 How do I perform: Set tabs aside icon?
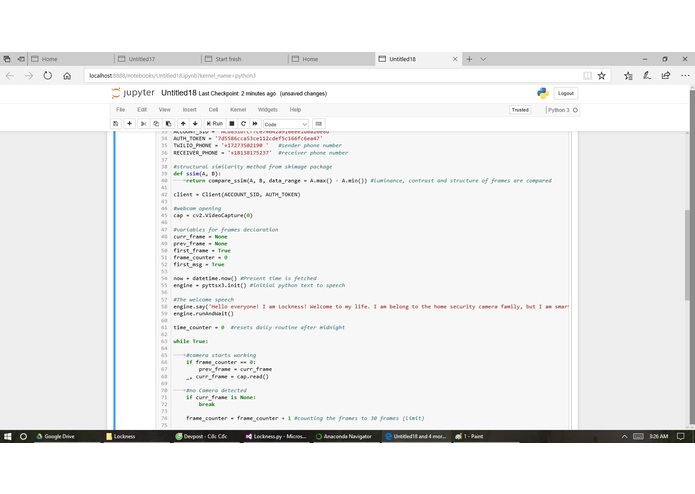(x=21, y=59)
